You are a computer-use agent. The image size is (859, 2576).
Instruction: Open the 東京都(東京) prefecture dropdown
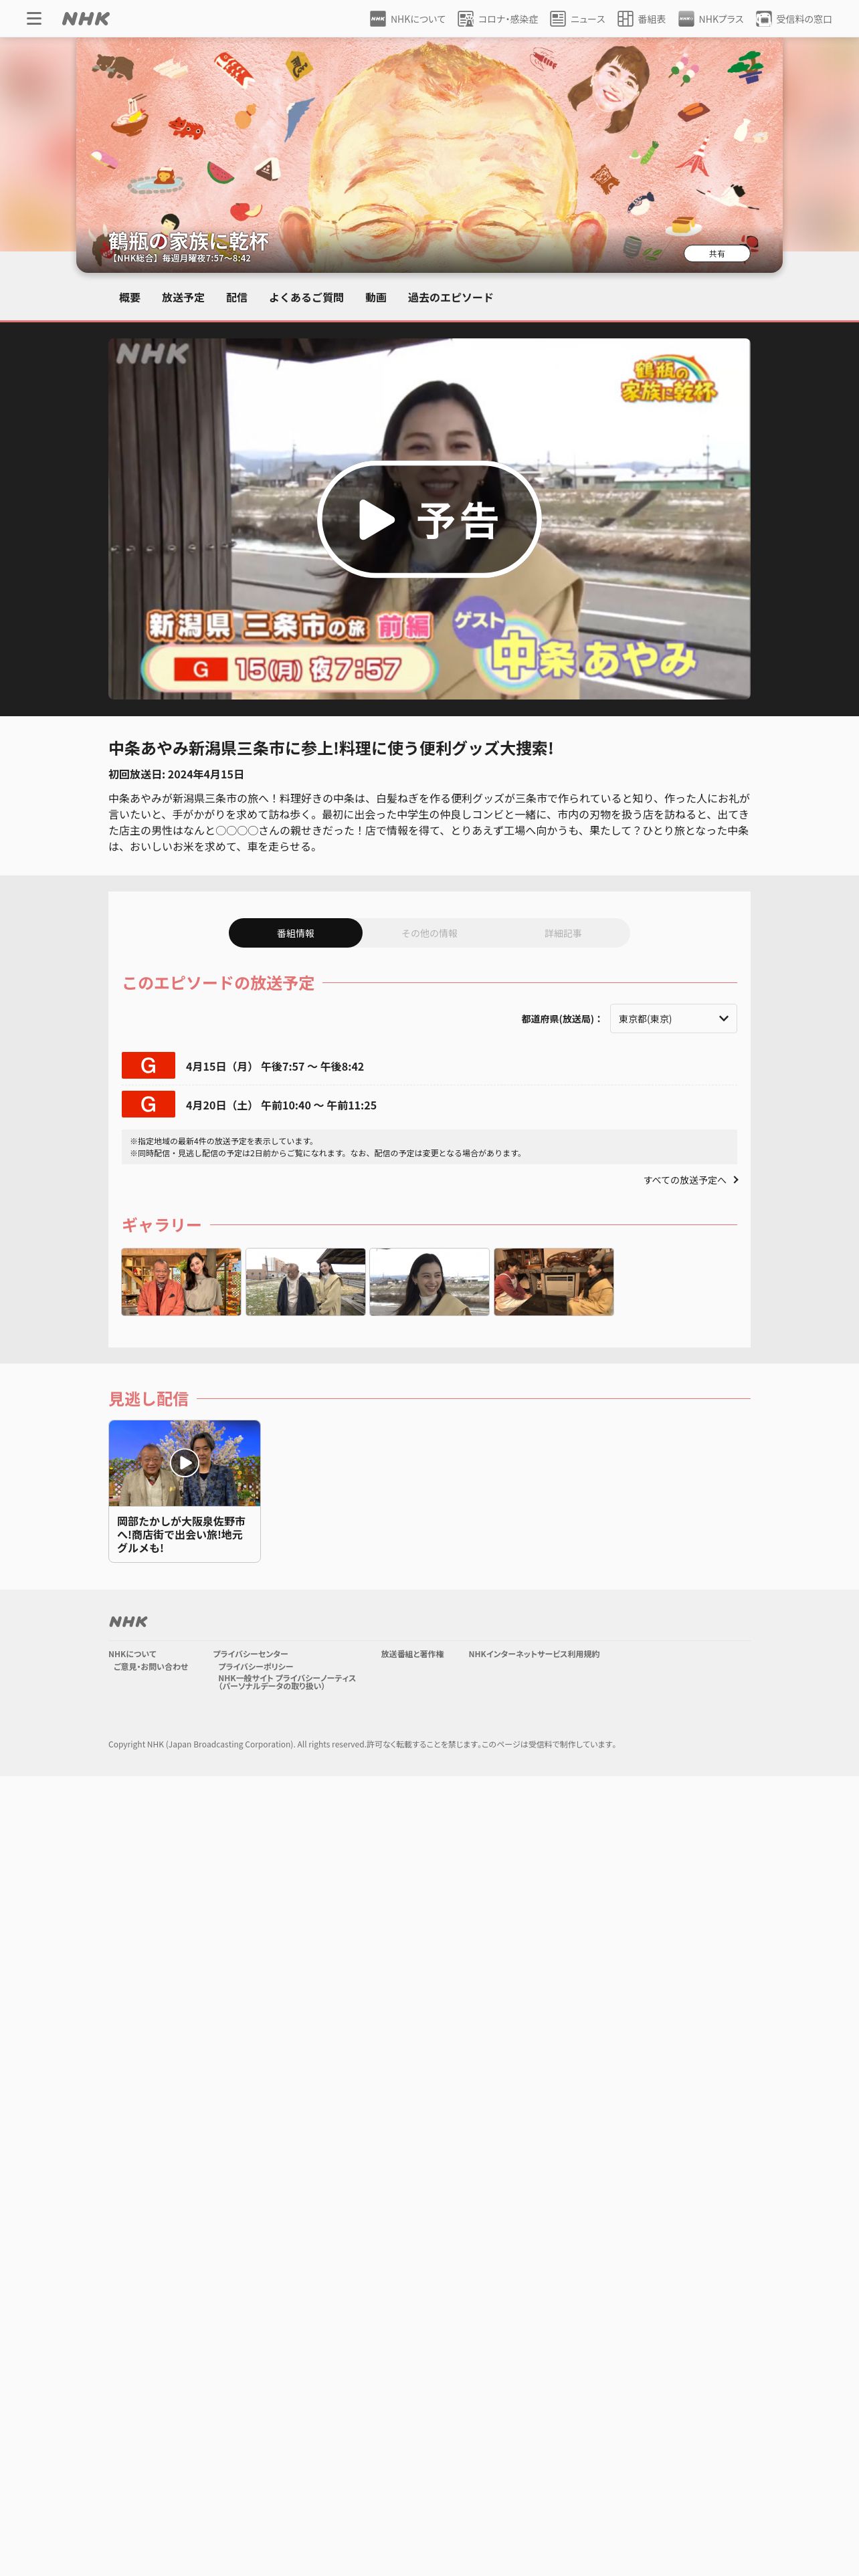coord(673,1019)
